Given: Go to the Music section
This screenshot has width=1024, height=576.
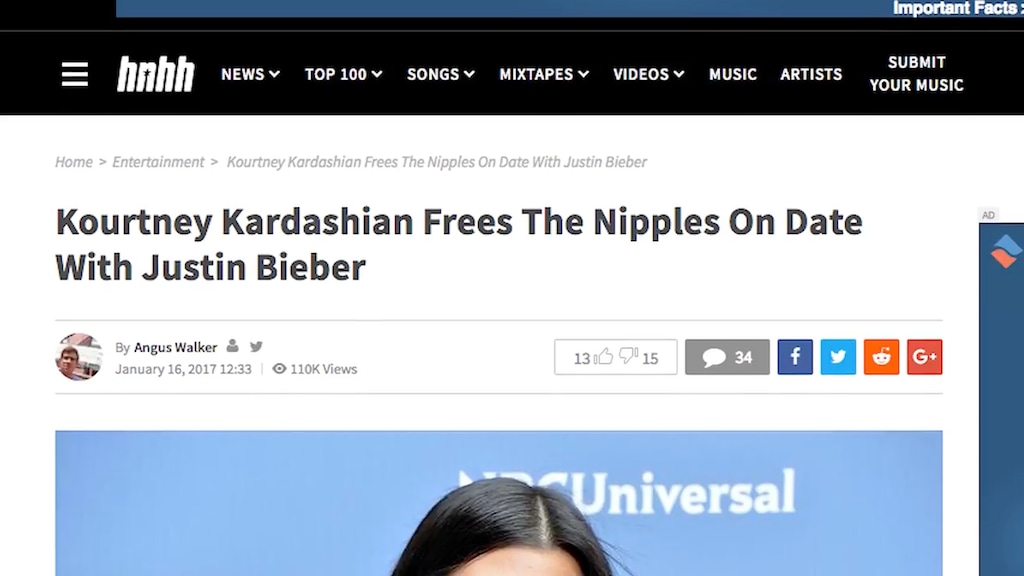Looking at the screenshot, I should [x=733, y=74].
